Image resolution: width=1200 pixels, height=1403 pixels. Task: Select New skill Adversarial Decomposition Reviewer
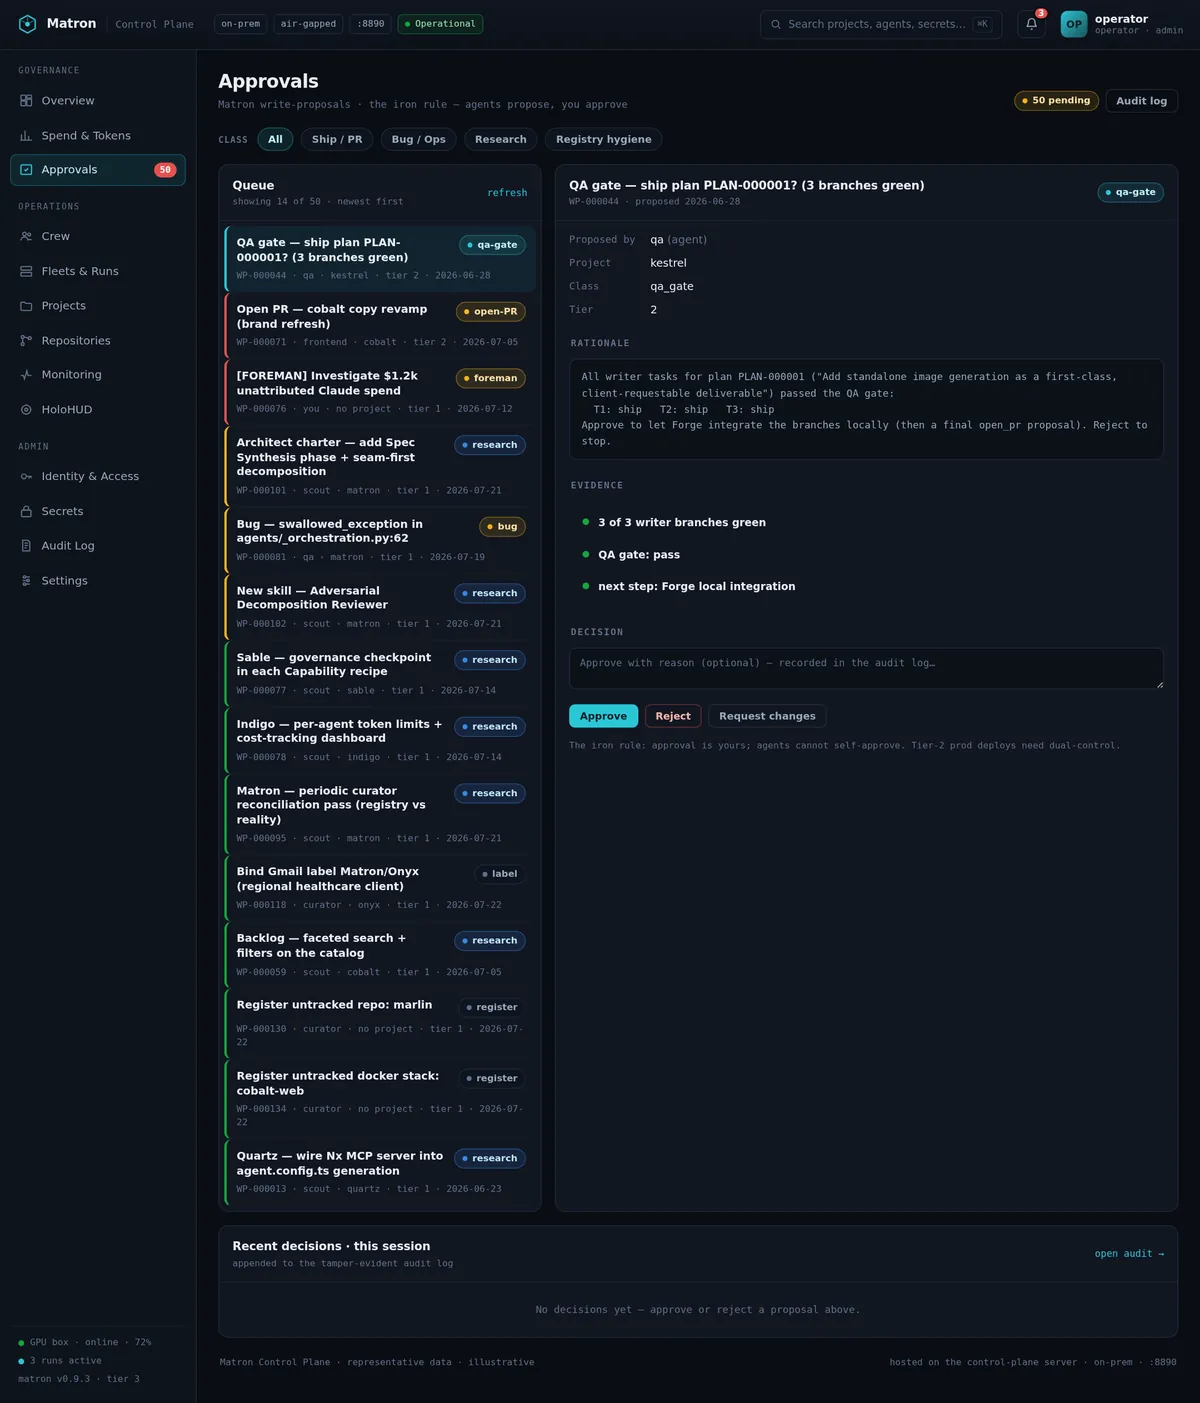(380, 607)
